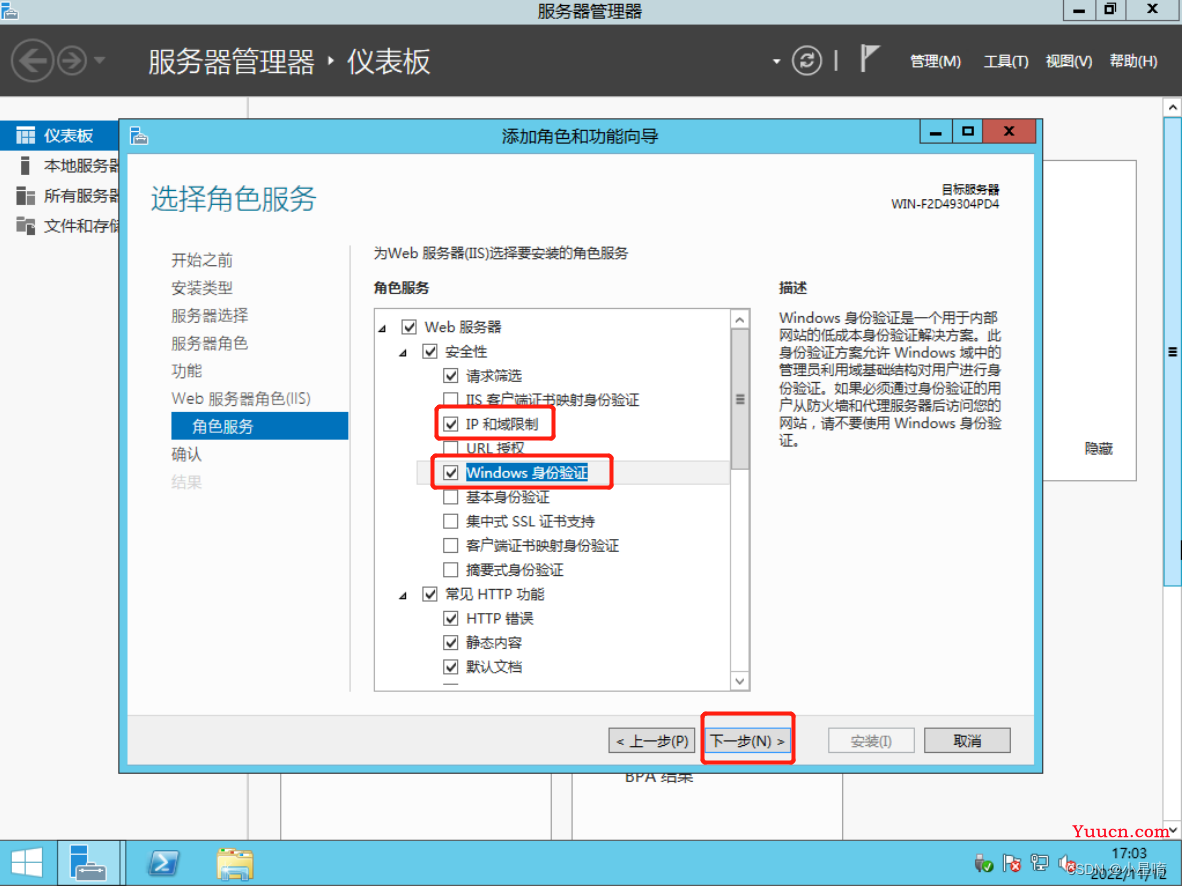The width and height of the screenshot is (1182, 886).
Task: Click 服务器管理器 in the breadcrumb header
Action: (x=231, y=61)
